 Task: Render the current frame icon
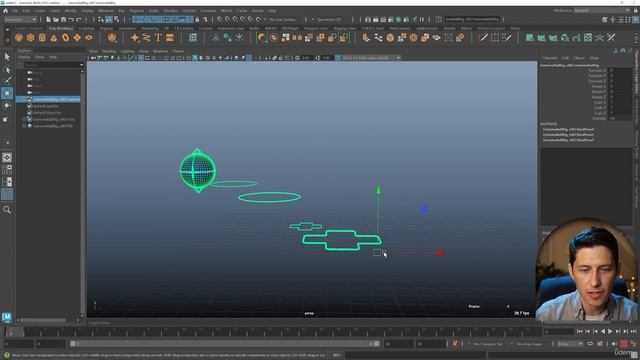(x=376, y=19)
